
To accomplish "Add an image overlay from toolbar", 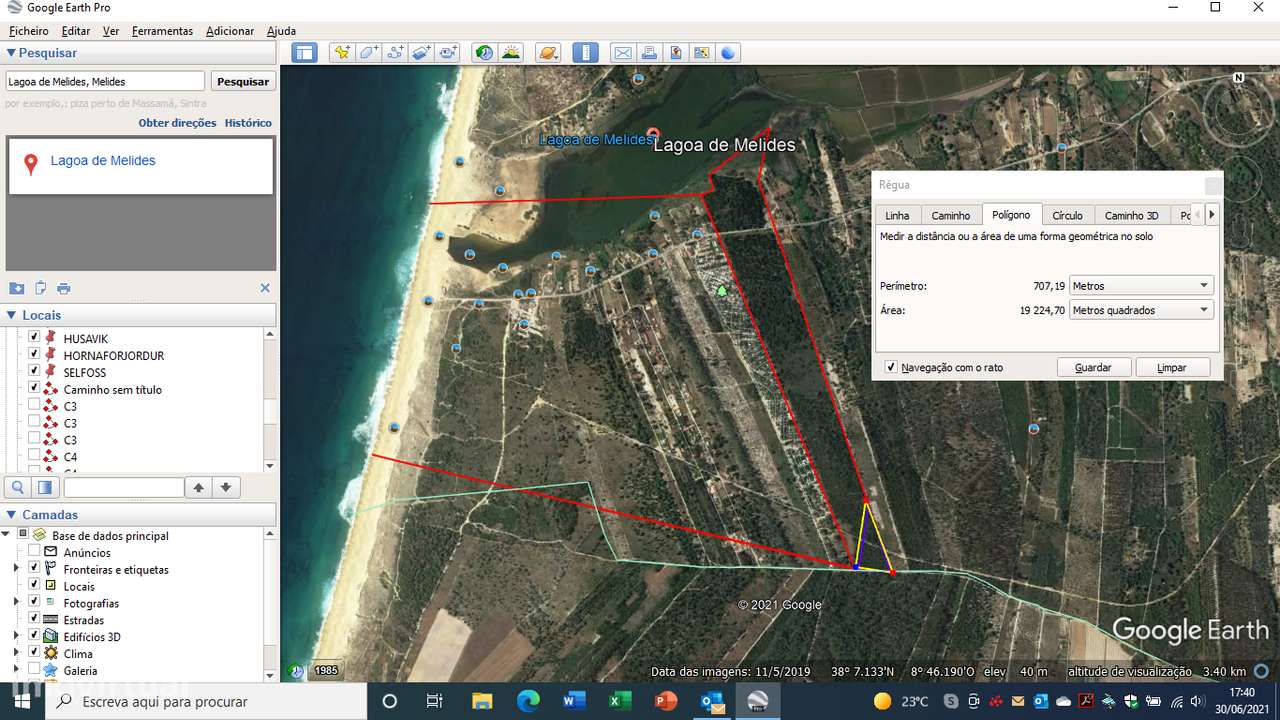I will (421, 52).
